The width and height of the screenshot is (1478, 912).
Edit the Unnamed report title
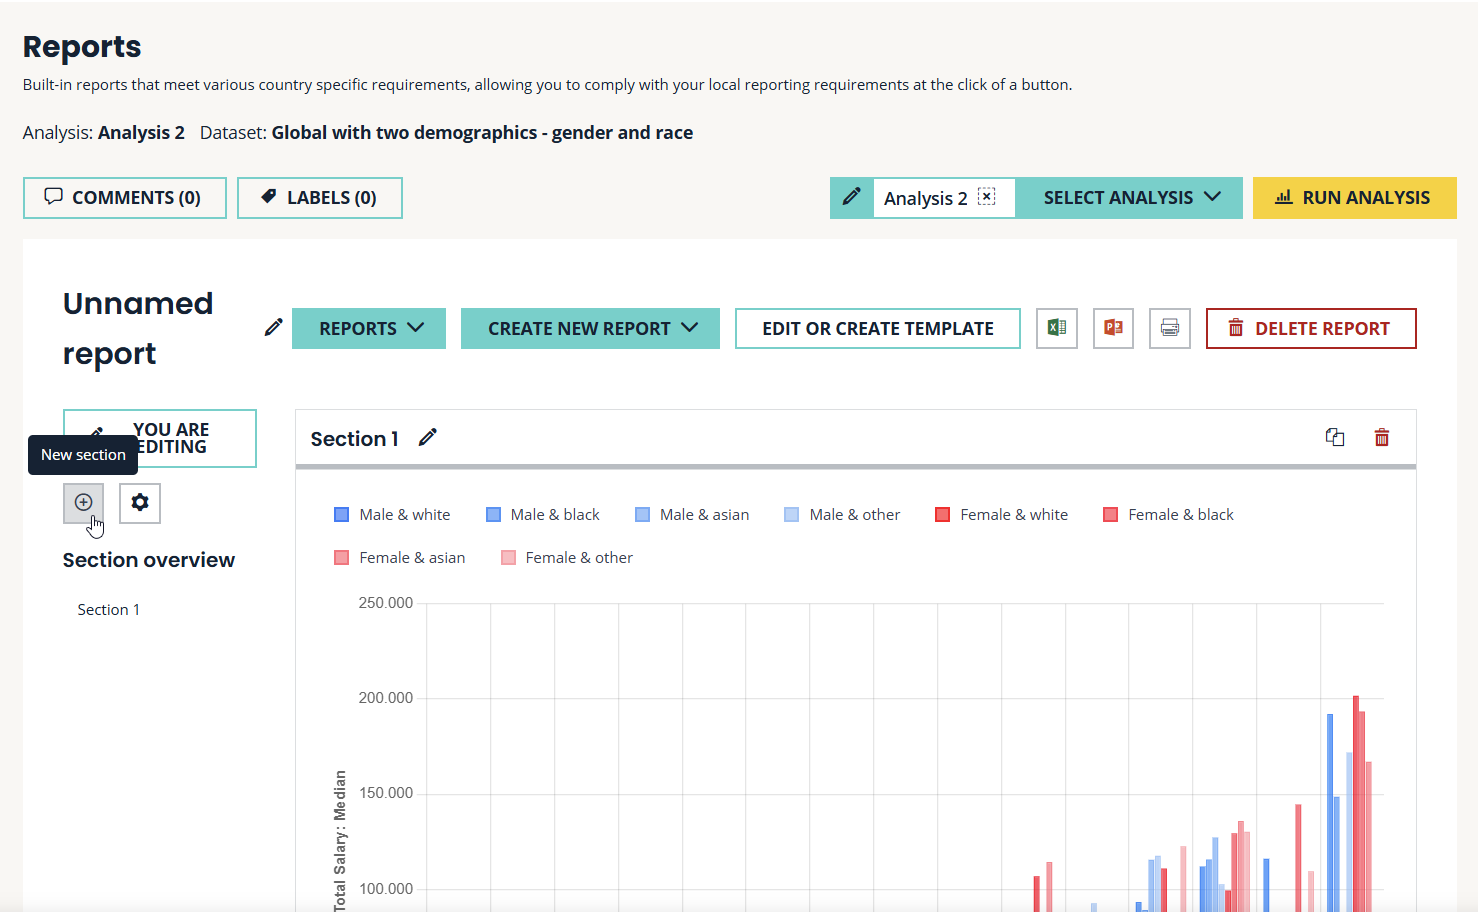click(273, 328)
